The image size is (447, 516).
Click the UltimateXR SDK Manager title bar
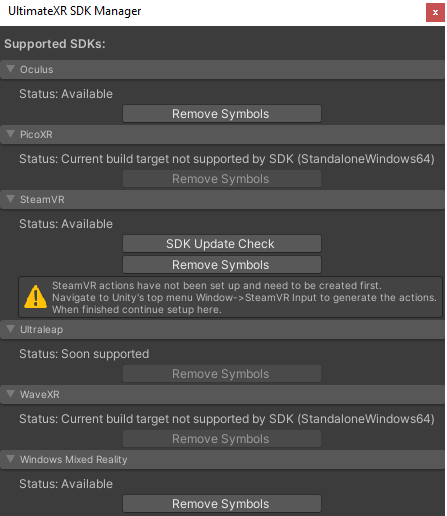pyautogui.click(x=213, y=13)
